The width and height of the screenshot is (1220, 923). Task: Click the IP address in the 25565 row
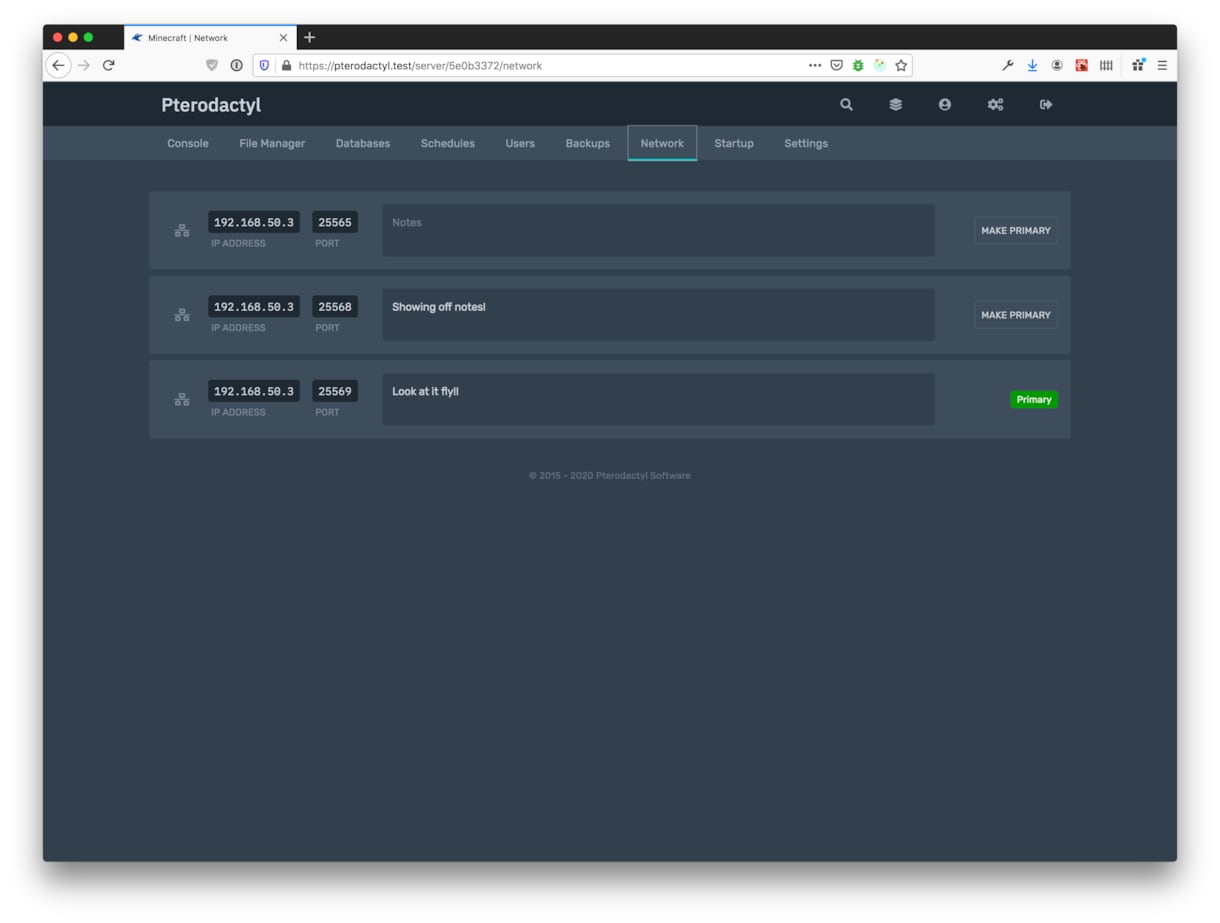pyautogui.click(x=254, y=222)
